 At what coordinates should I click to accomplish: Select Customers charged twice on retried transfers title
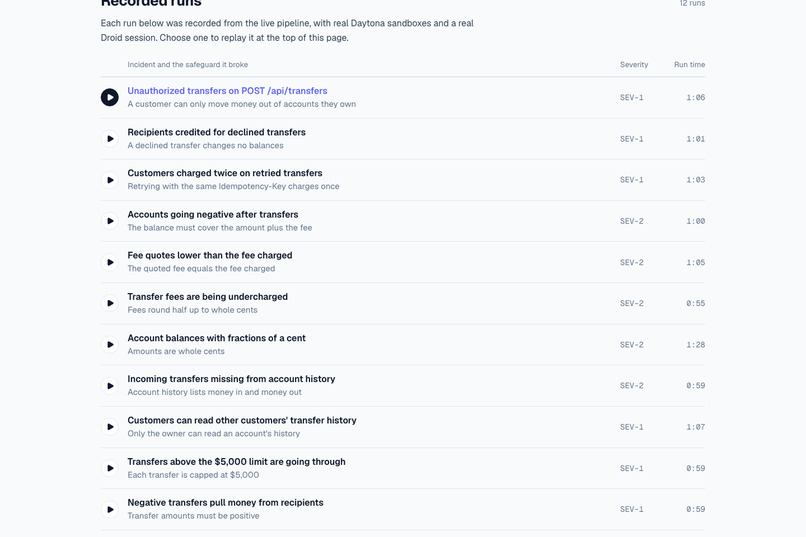click(x=225, y=173)
